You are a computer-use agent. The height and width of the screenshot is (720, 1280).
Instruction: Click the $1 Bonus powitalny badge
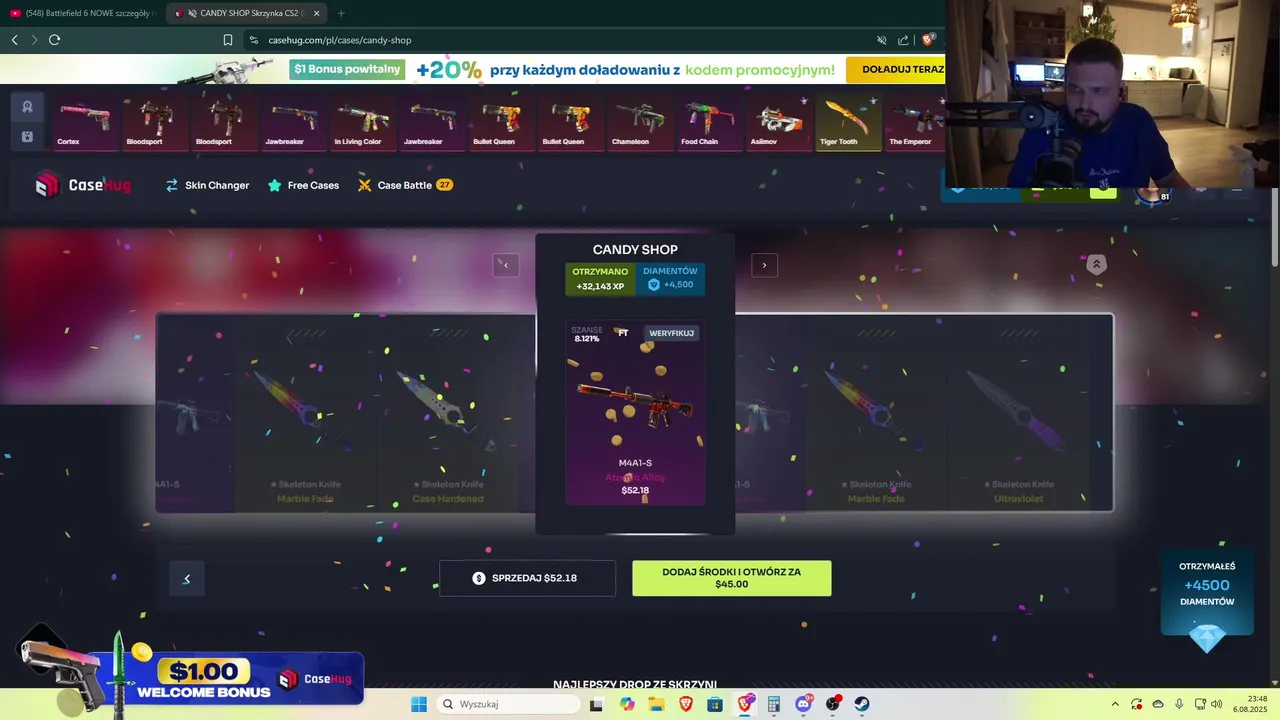(x=347, y=69)
